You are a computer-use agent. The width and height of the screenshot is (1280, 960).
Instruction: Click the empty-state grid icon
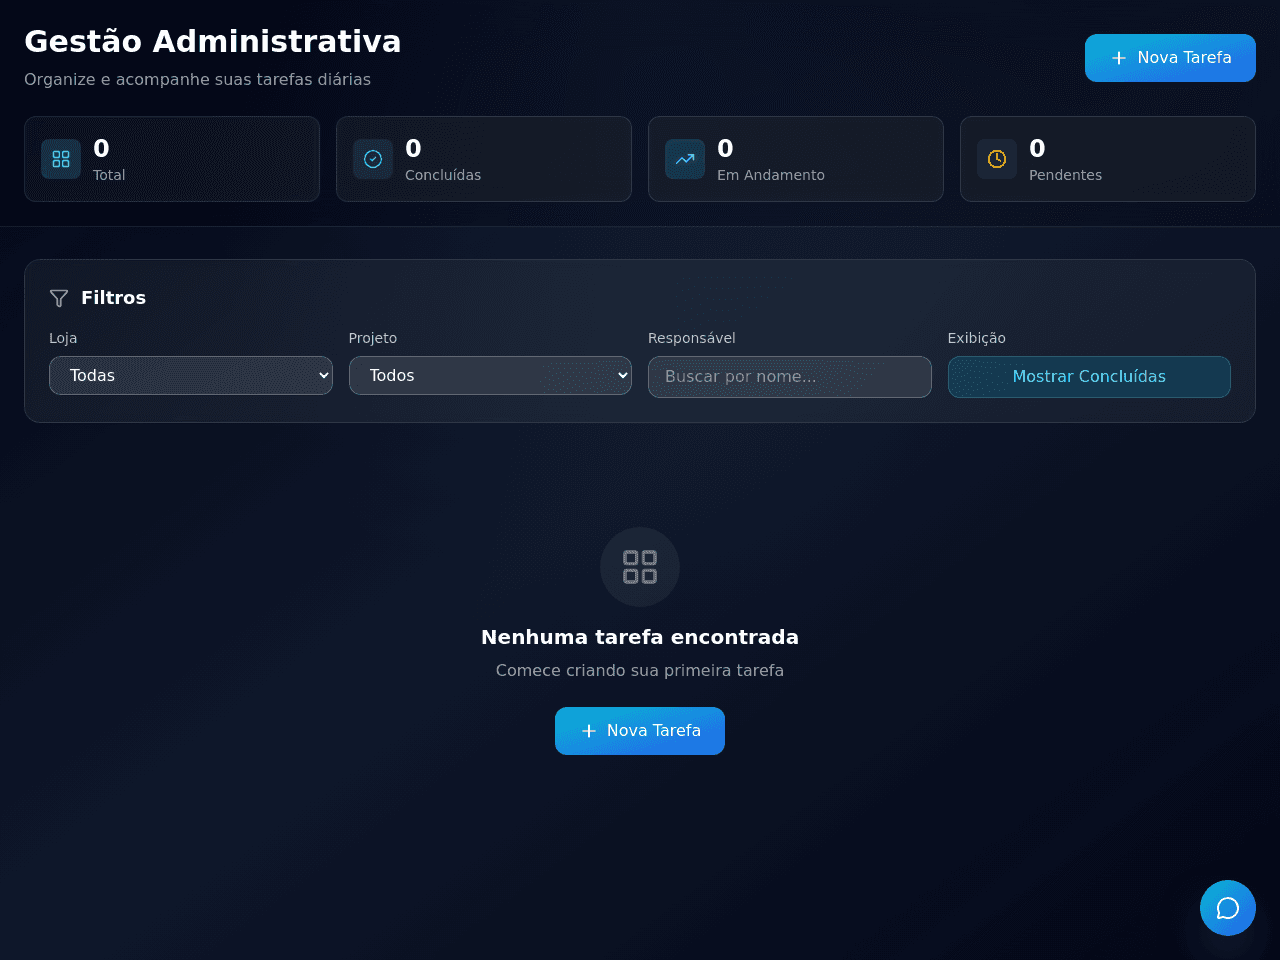640,567
